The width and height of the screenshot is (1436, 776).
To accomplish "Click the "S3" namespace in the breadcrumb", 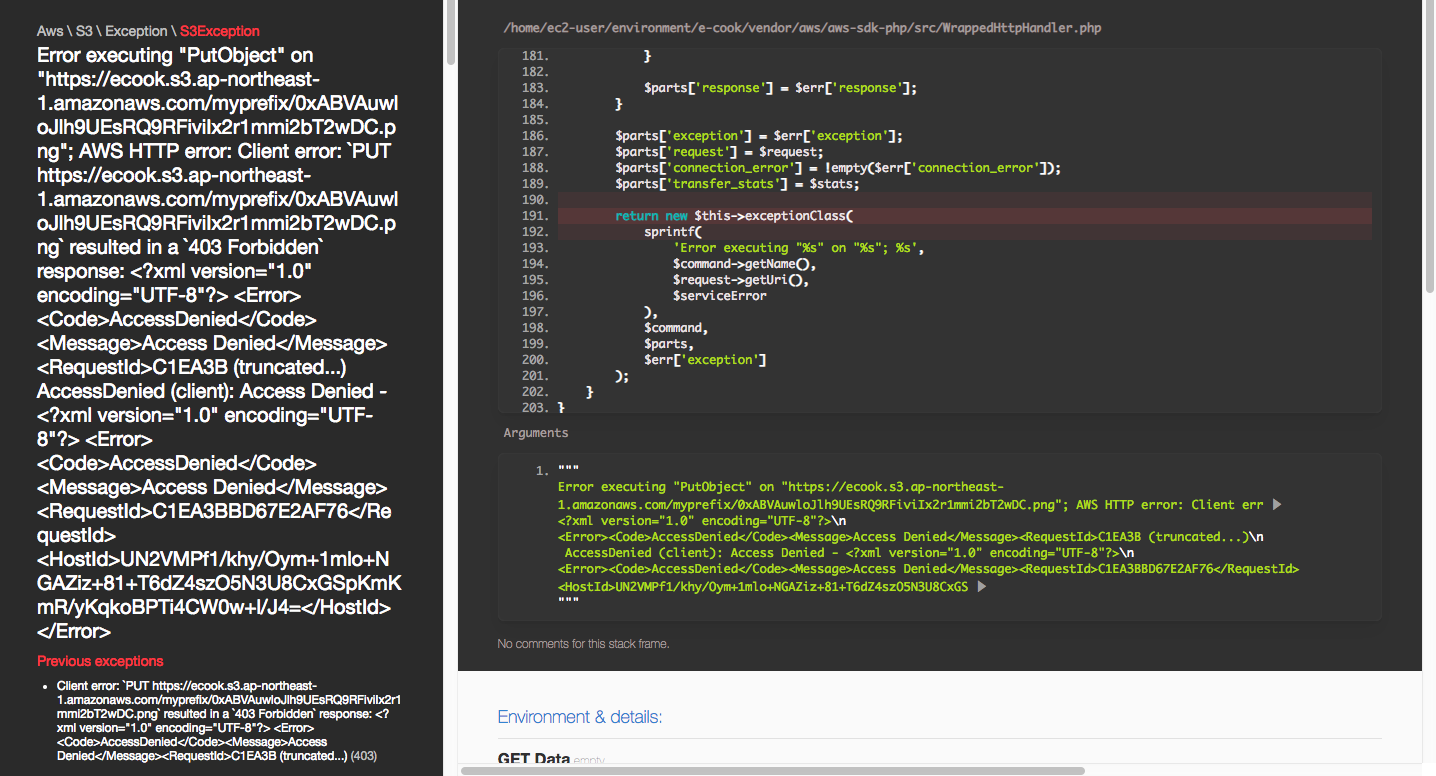I will (x=82, y=30).
